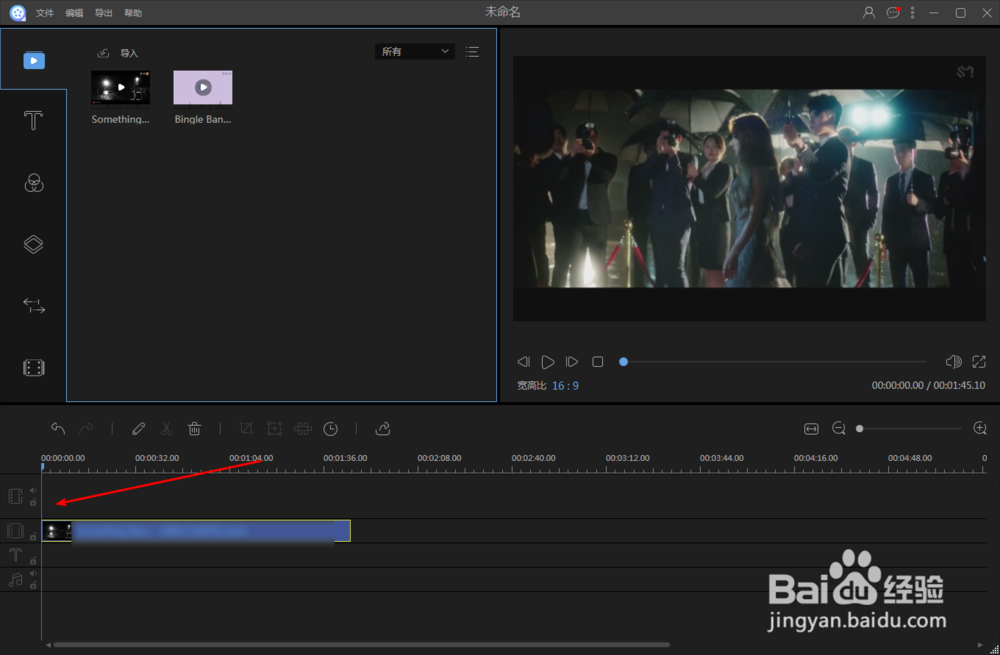Click the Bingle Ban... file name

pyautogui.click(x=203, y=119)
